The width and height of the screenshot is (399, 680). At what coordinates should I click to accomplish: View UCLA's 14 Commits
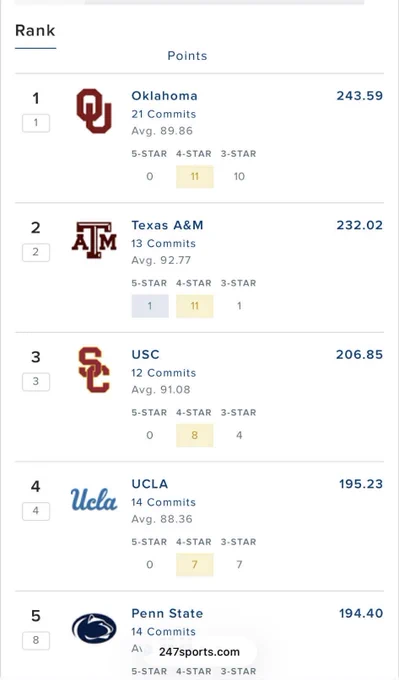point(164,502)
